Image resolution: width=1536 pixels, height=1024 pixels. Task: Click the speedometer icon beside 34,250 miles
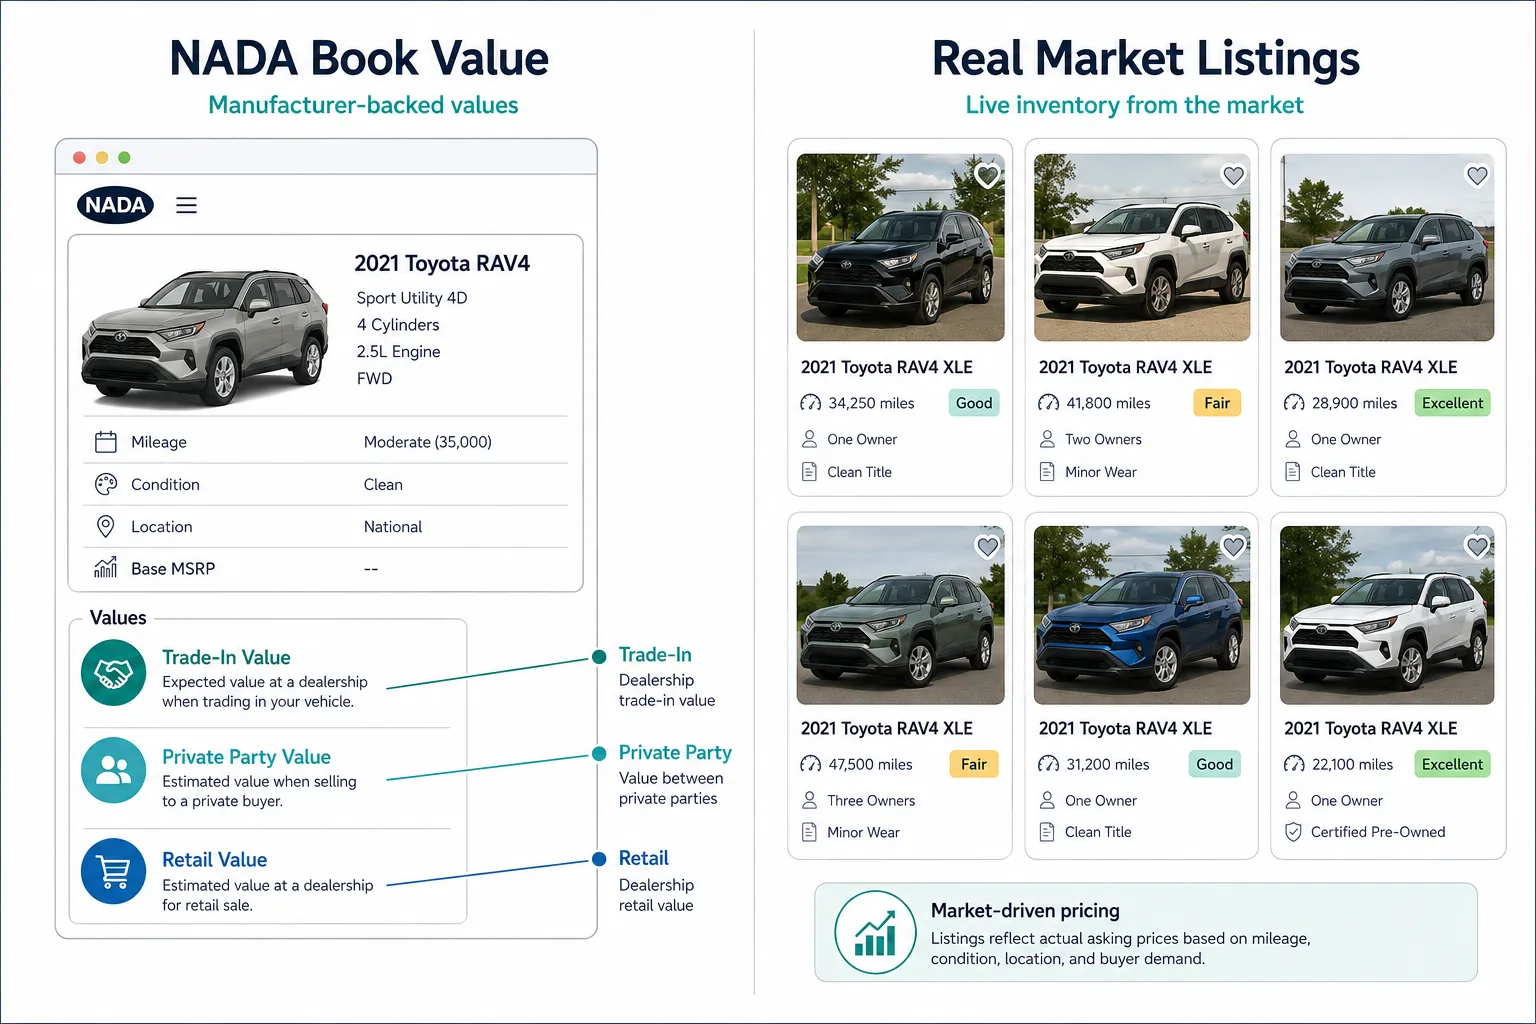coord(810,403)
